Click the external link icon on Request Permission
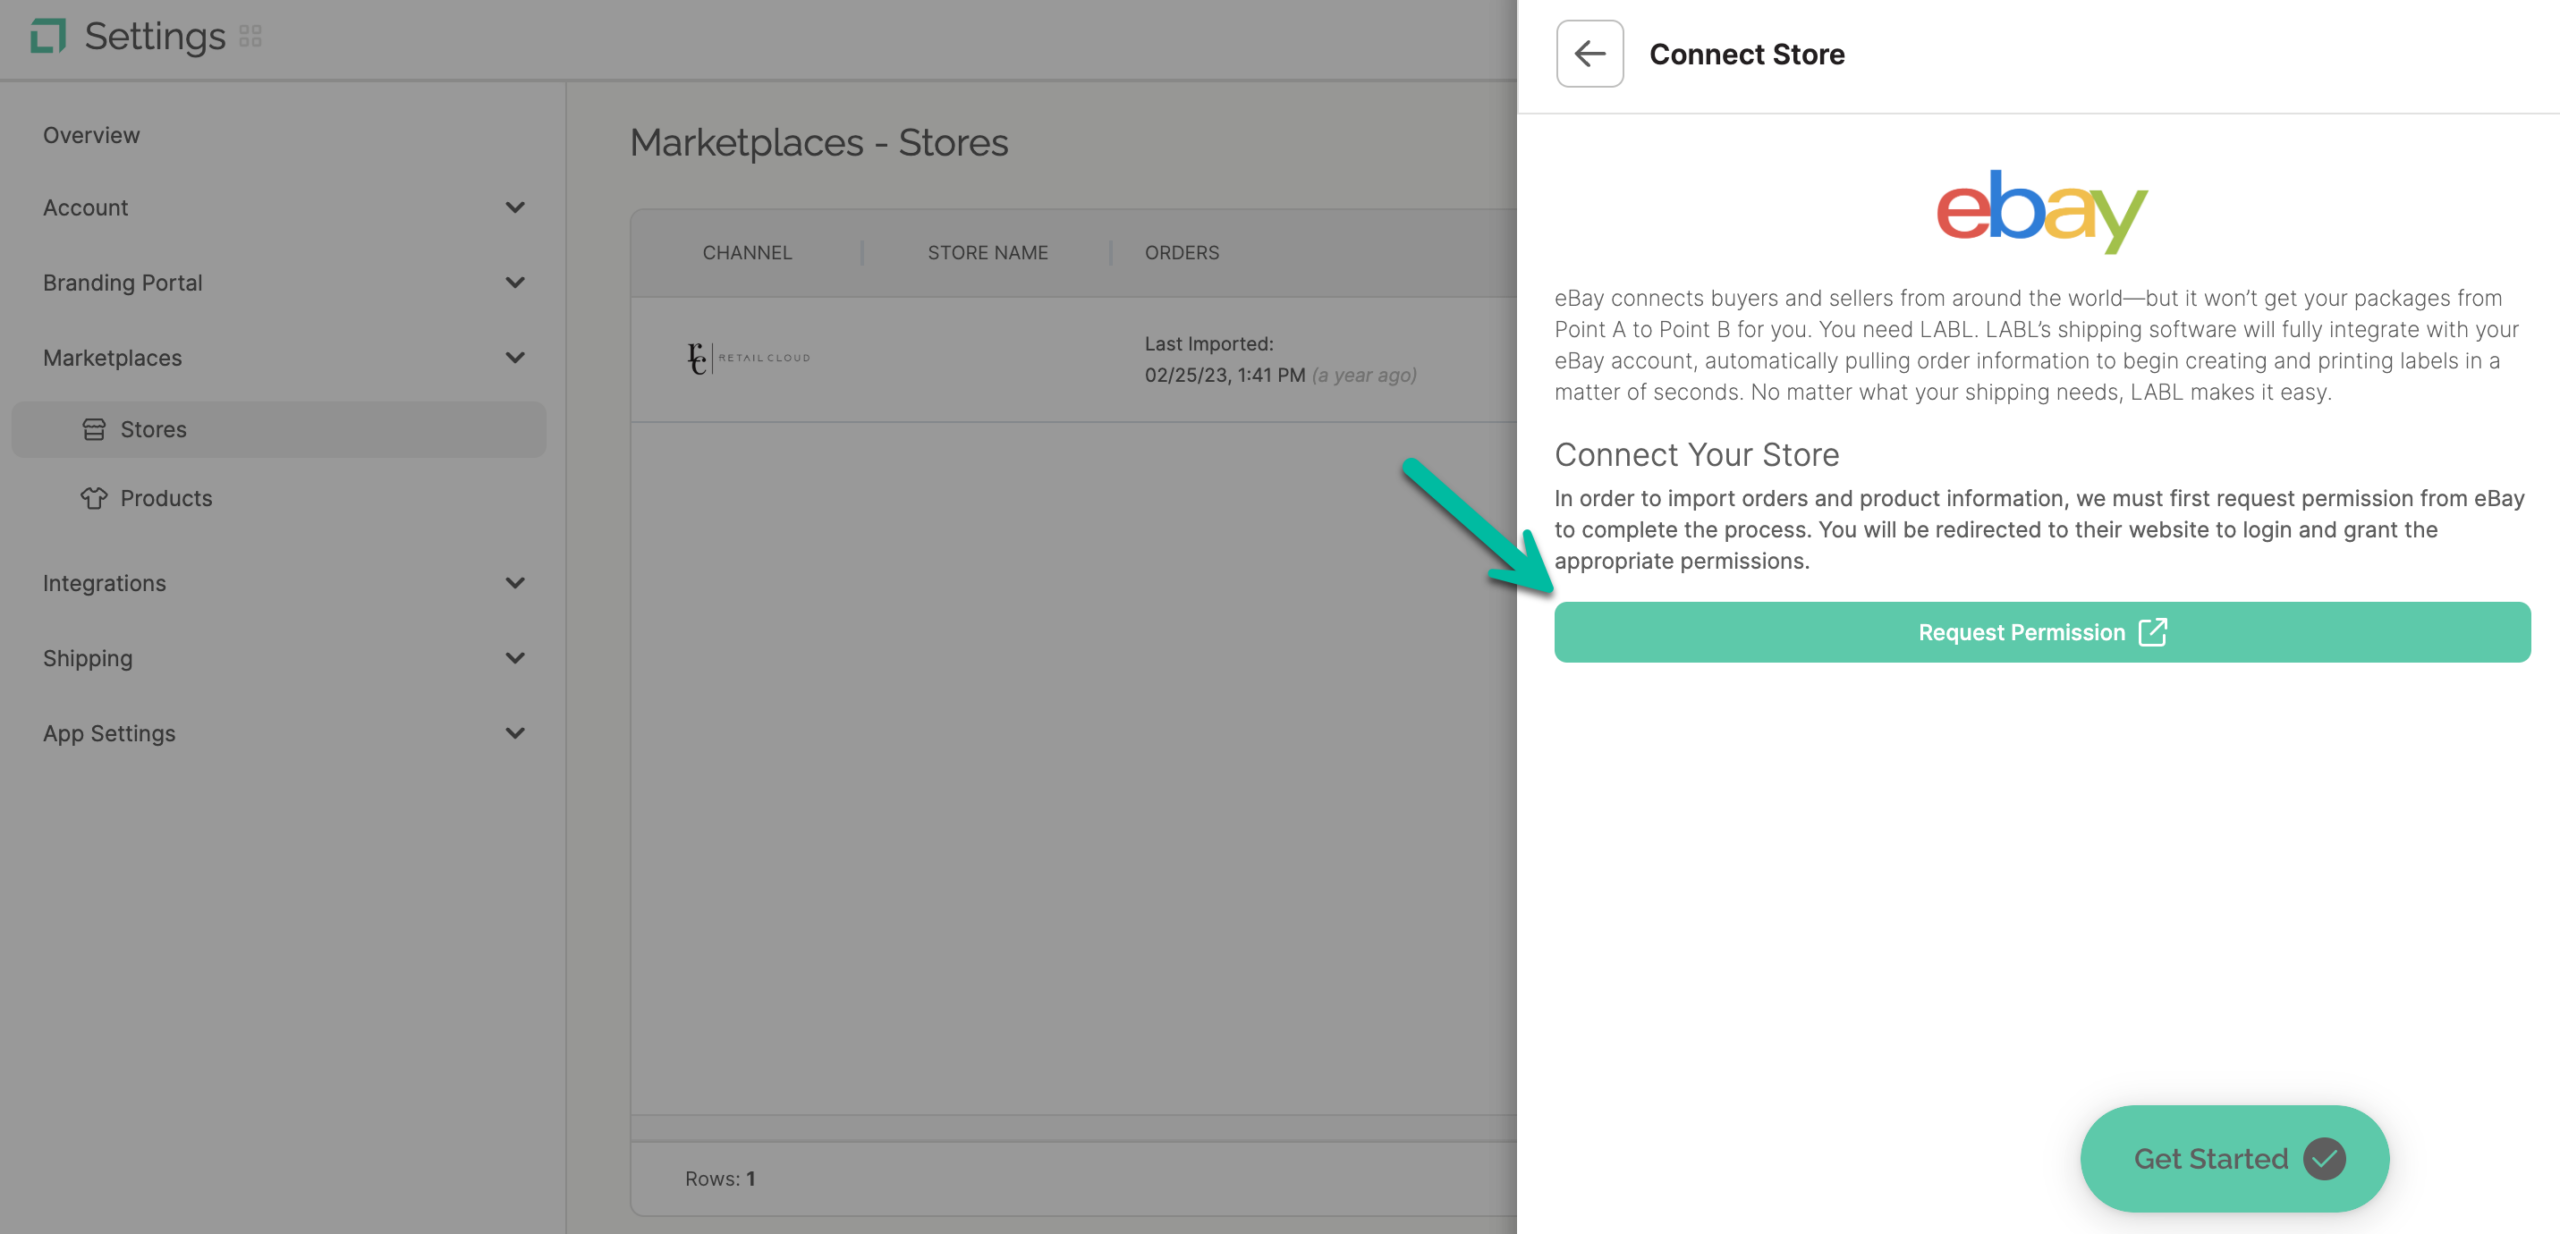This screenshot has width=2560, height=1234. point(2152,632)
